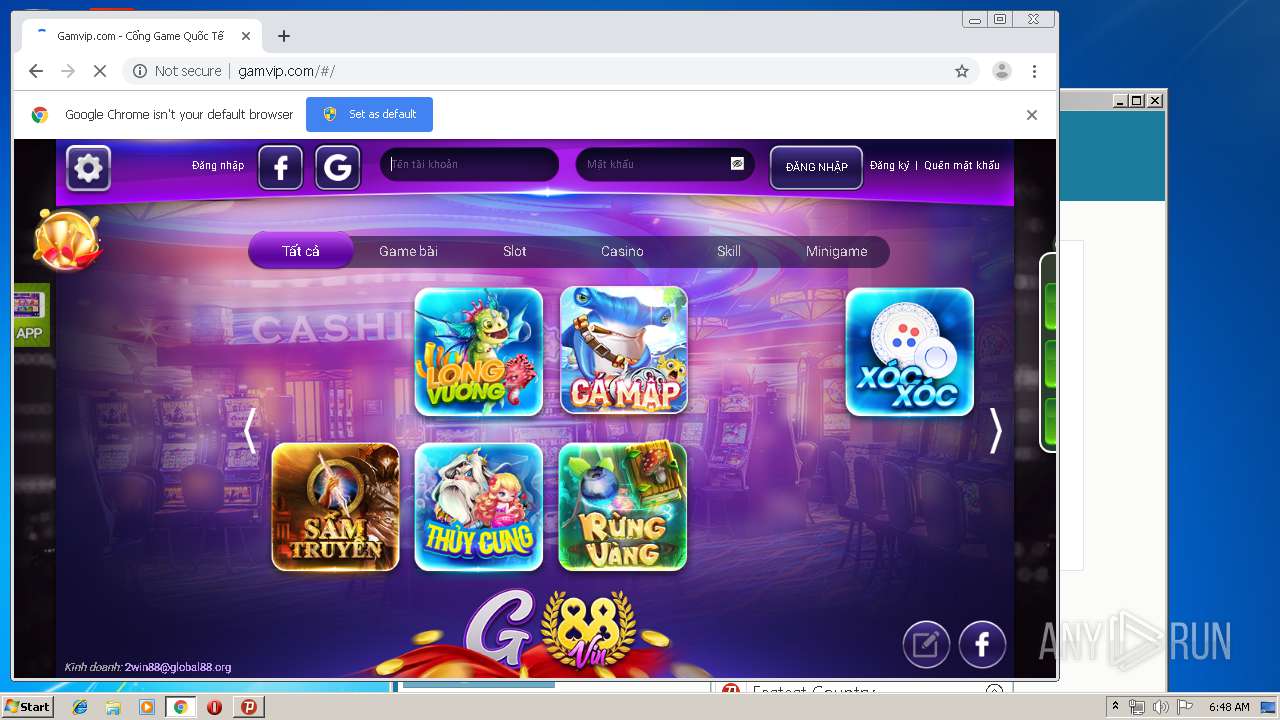Image resolution: width=1280 pixels, height=720 pixels.
Task: Log in with the Facebook icon in header
Action: 281,168
